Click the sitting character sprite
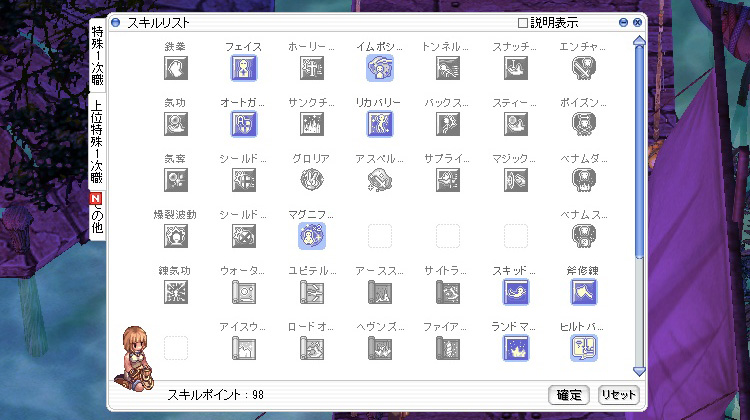This screenshot has width=750, height=420. click(x=135, y=358)
